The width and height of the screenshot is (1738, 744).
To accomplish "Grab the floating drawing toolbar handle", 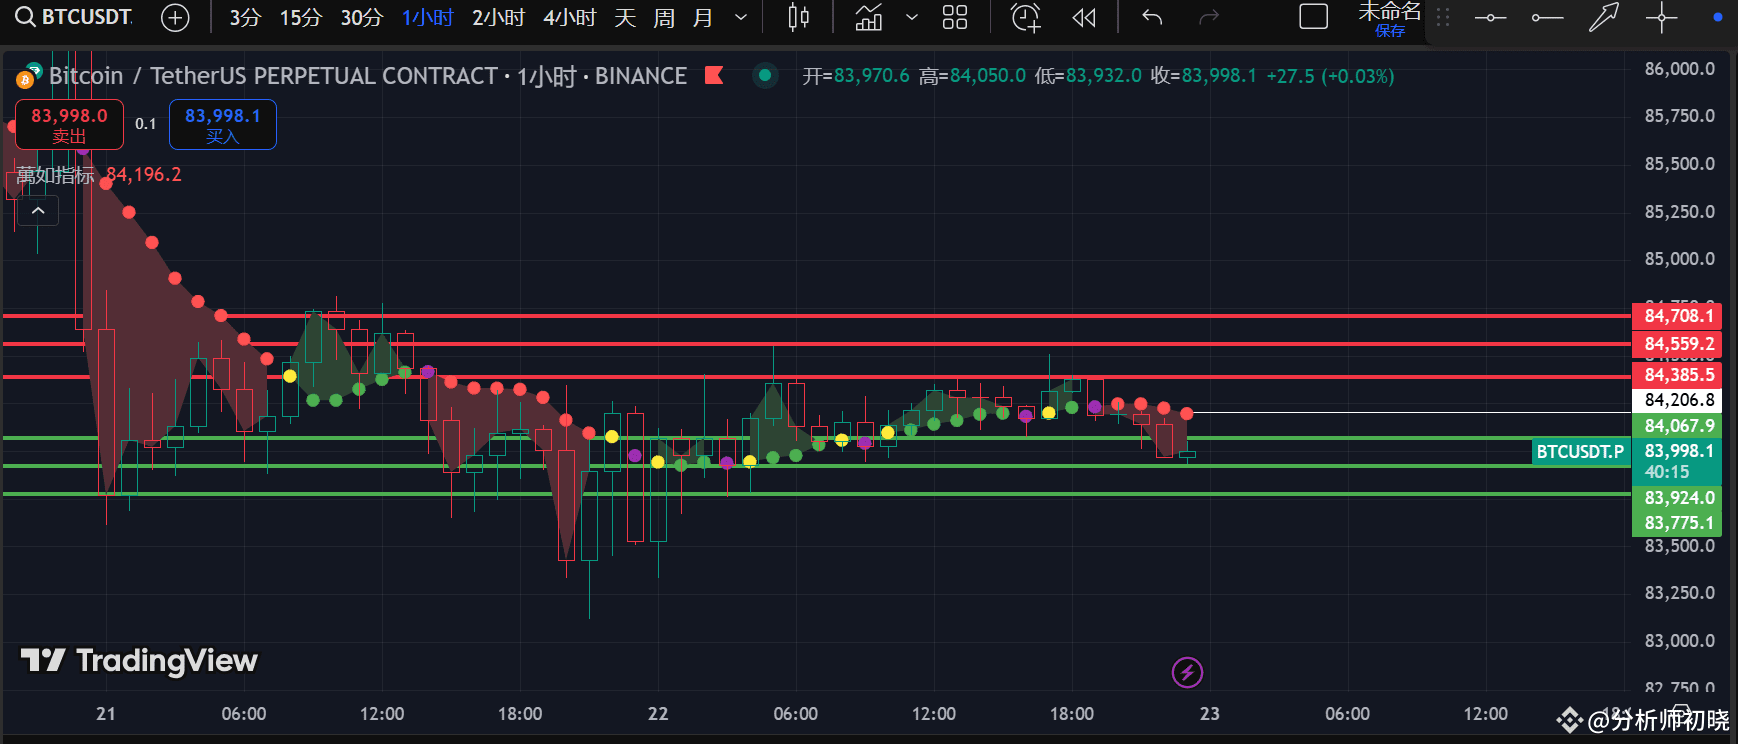I will click(x=1443, y=17).
